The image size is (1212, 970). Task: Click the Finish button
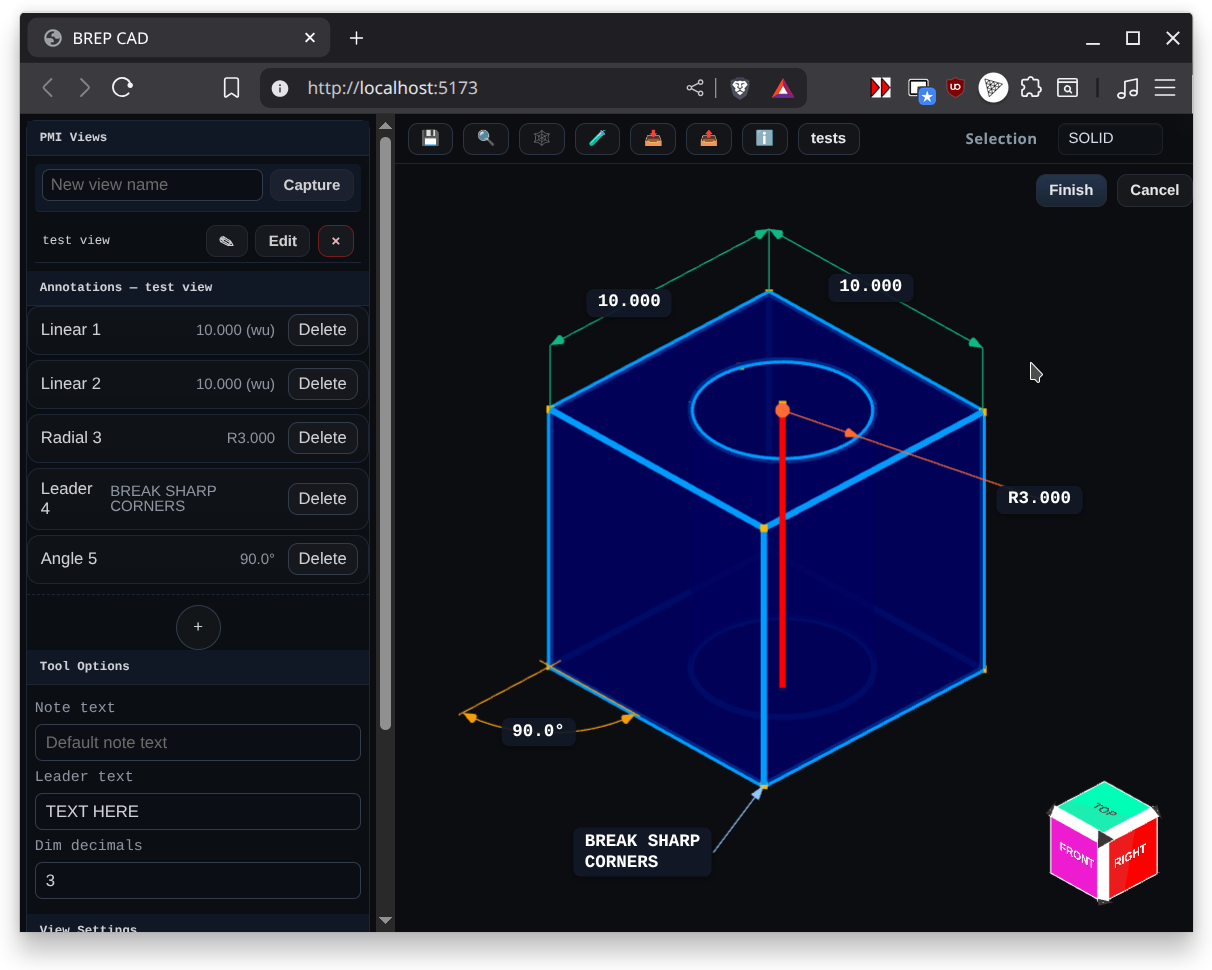pos(1070,190)
